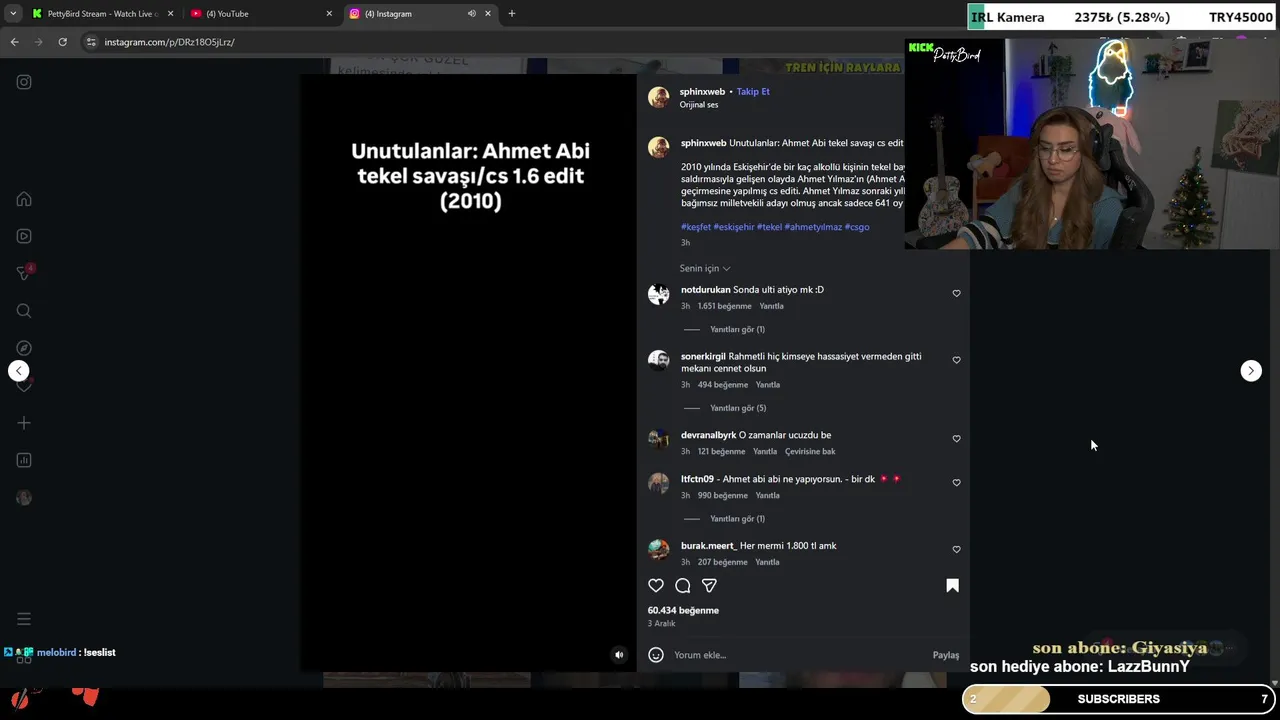Expand Senin için comment sort dropdown

pos(705,268)
